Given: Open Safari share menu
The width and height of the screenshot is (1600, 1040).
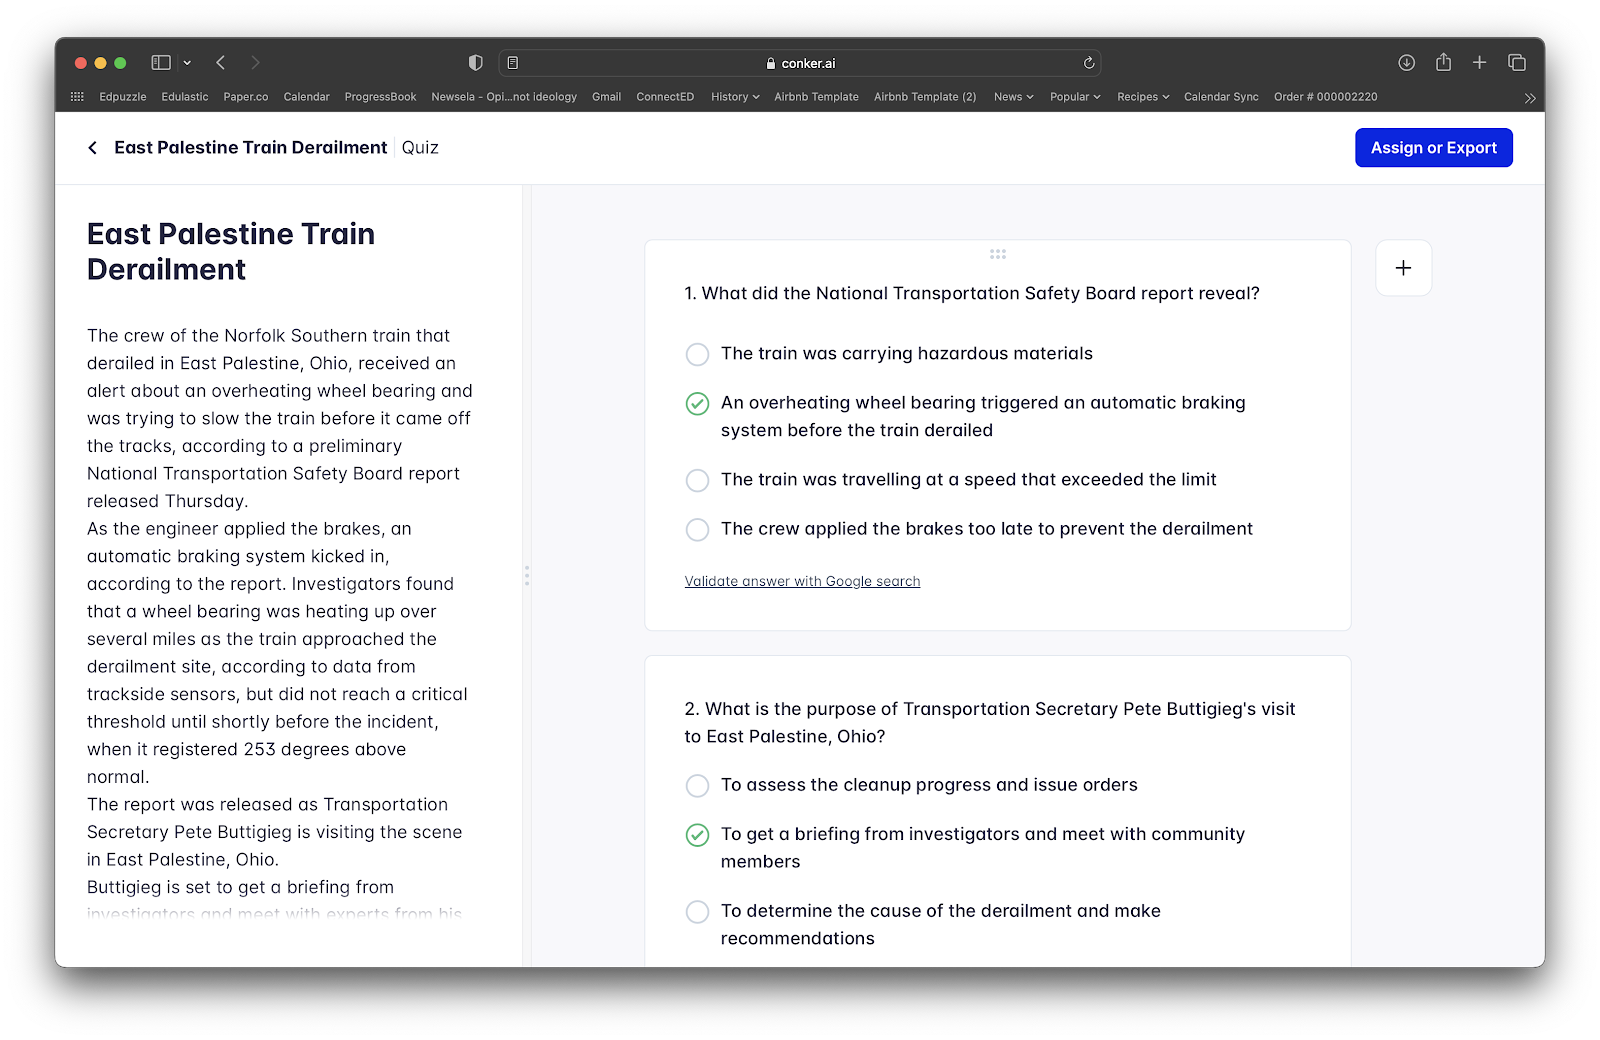Looking at the screenshot, I should click(x=1443, y=62).
